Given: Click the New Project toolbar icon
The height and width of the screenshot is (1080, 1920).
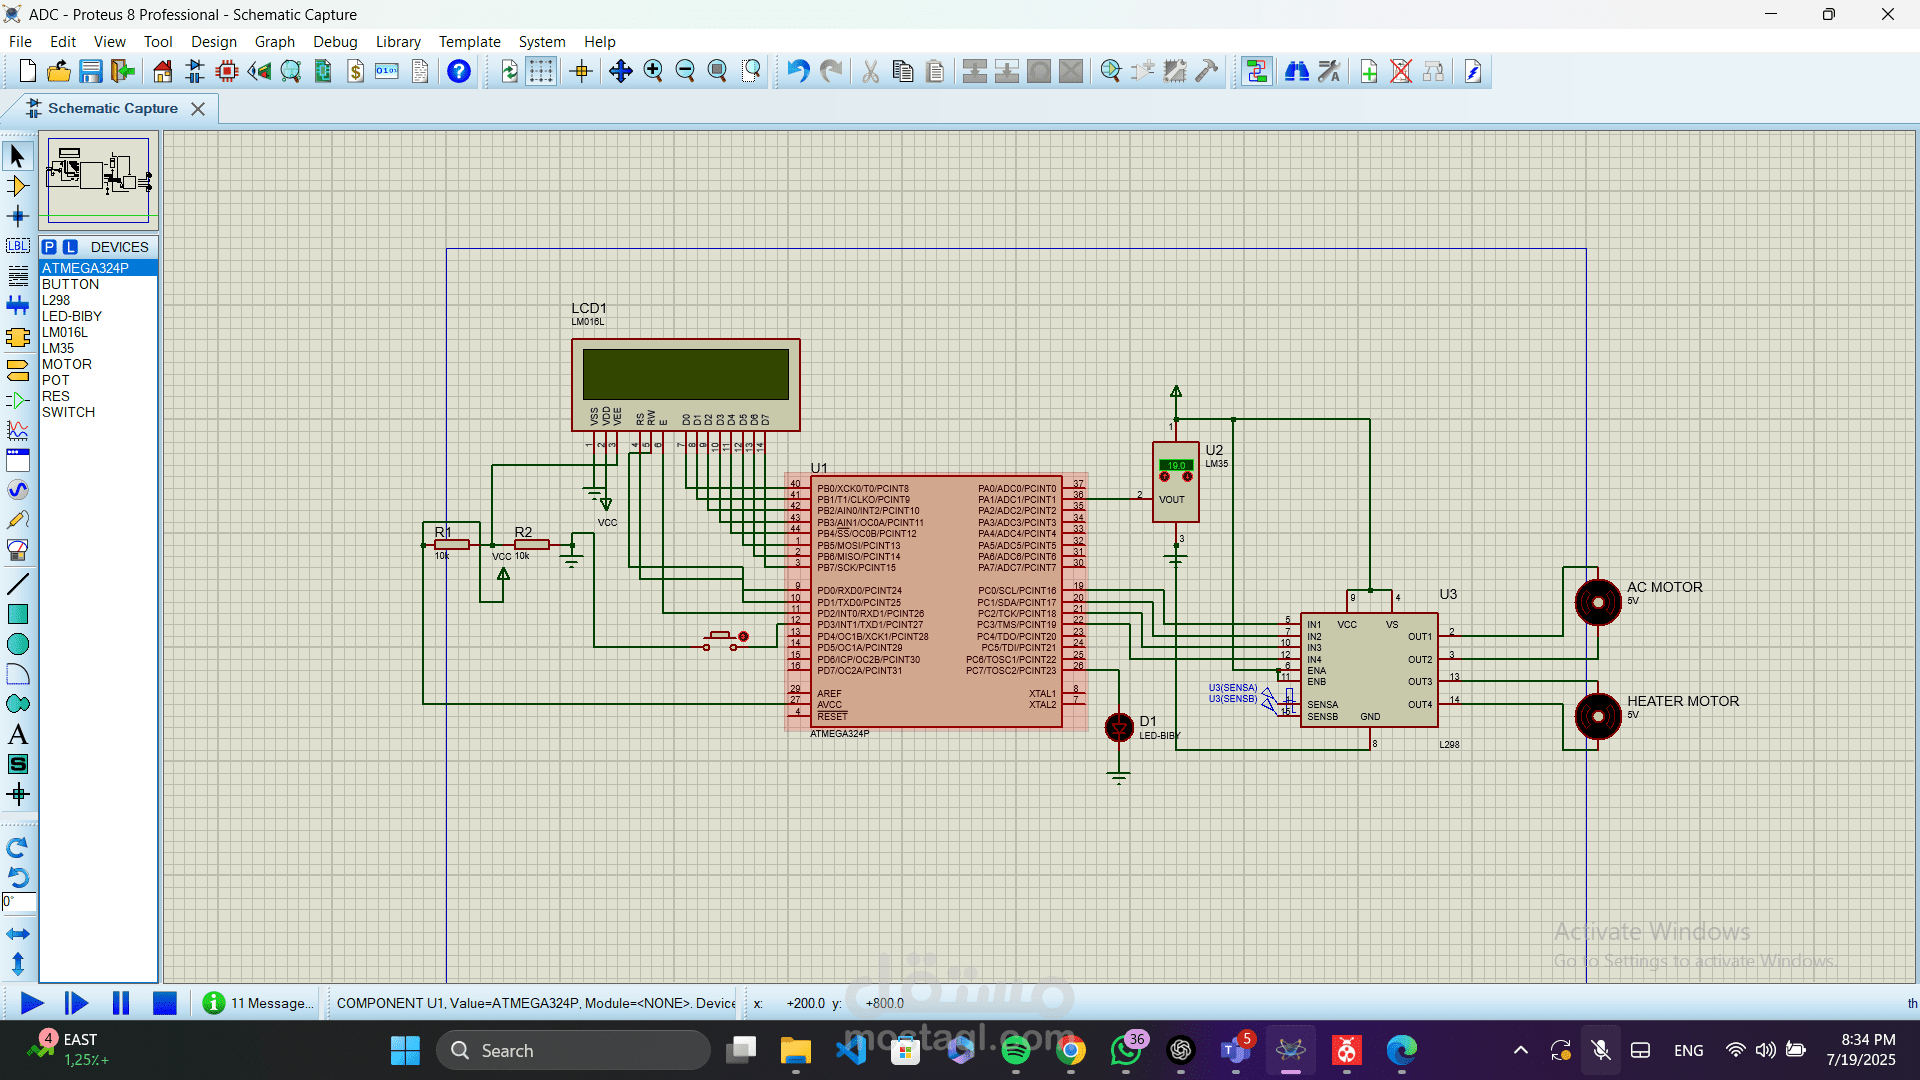Looking at the screenshot, I should pos(27,71).
